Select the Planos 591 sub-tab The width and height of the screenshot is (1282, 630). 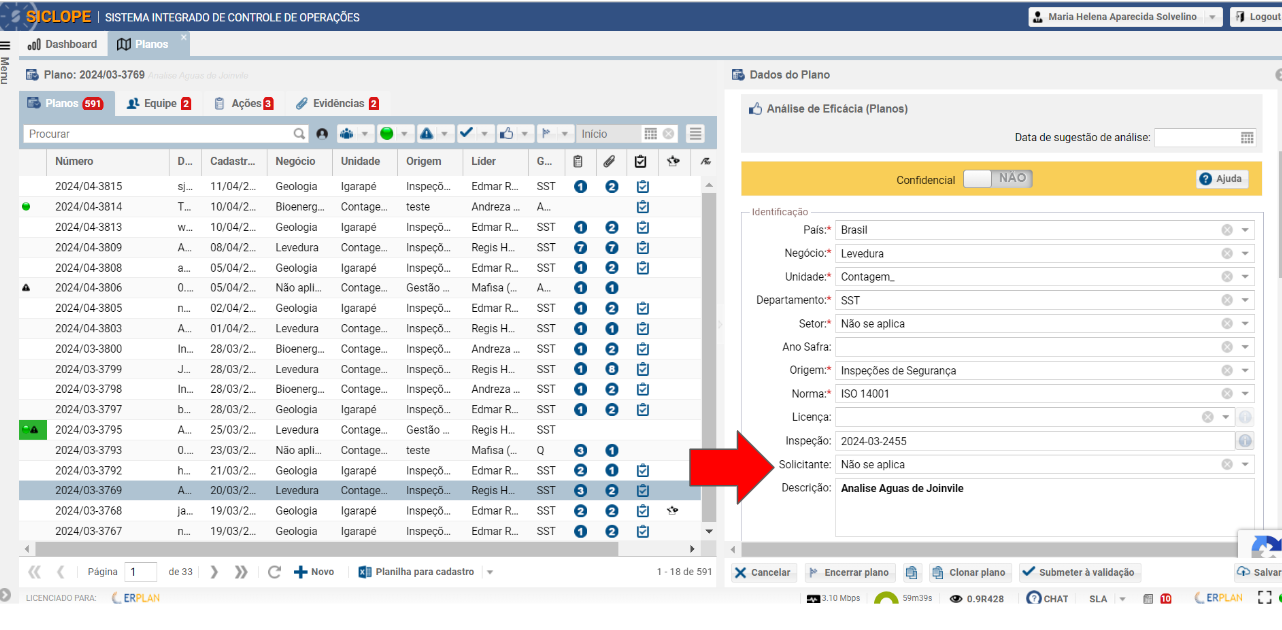pos(65,103)
